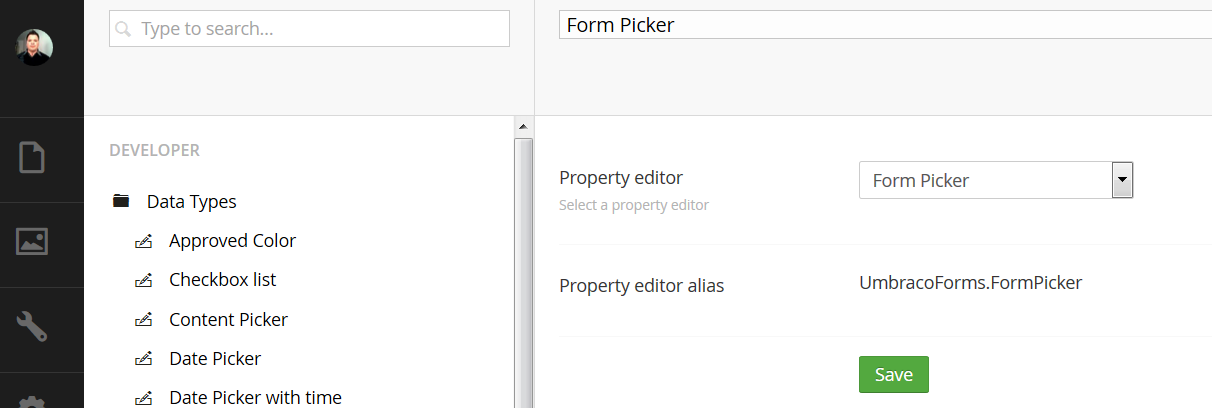Select the Form Picker combo box

(996, 180)
